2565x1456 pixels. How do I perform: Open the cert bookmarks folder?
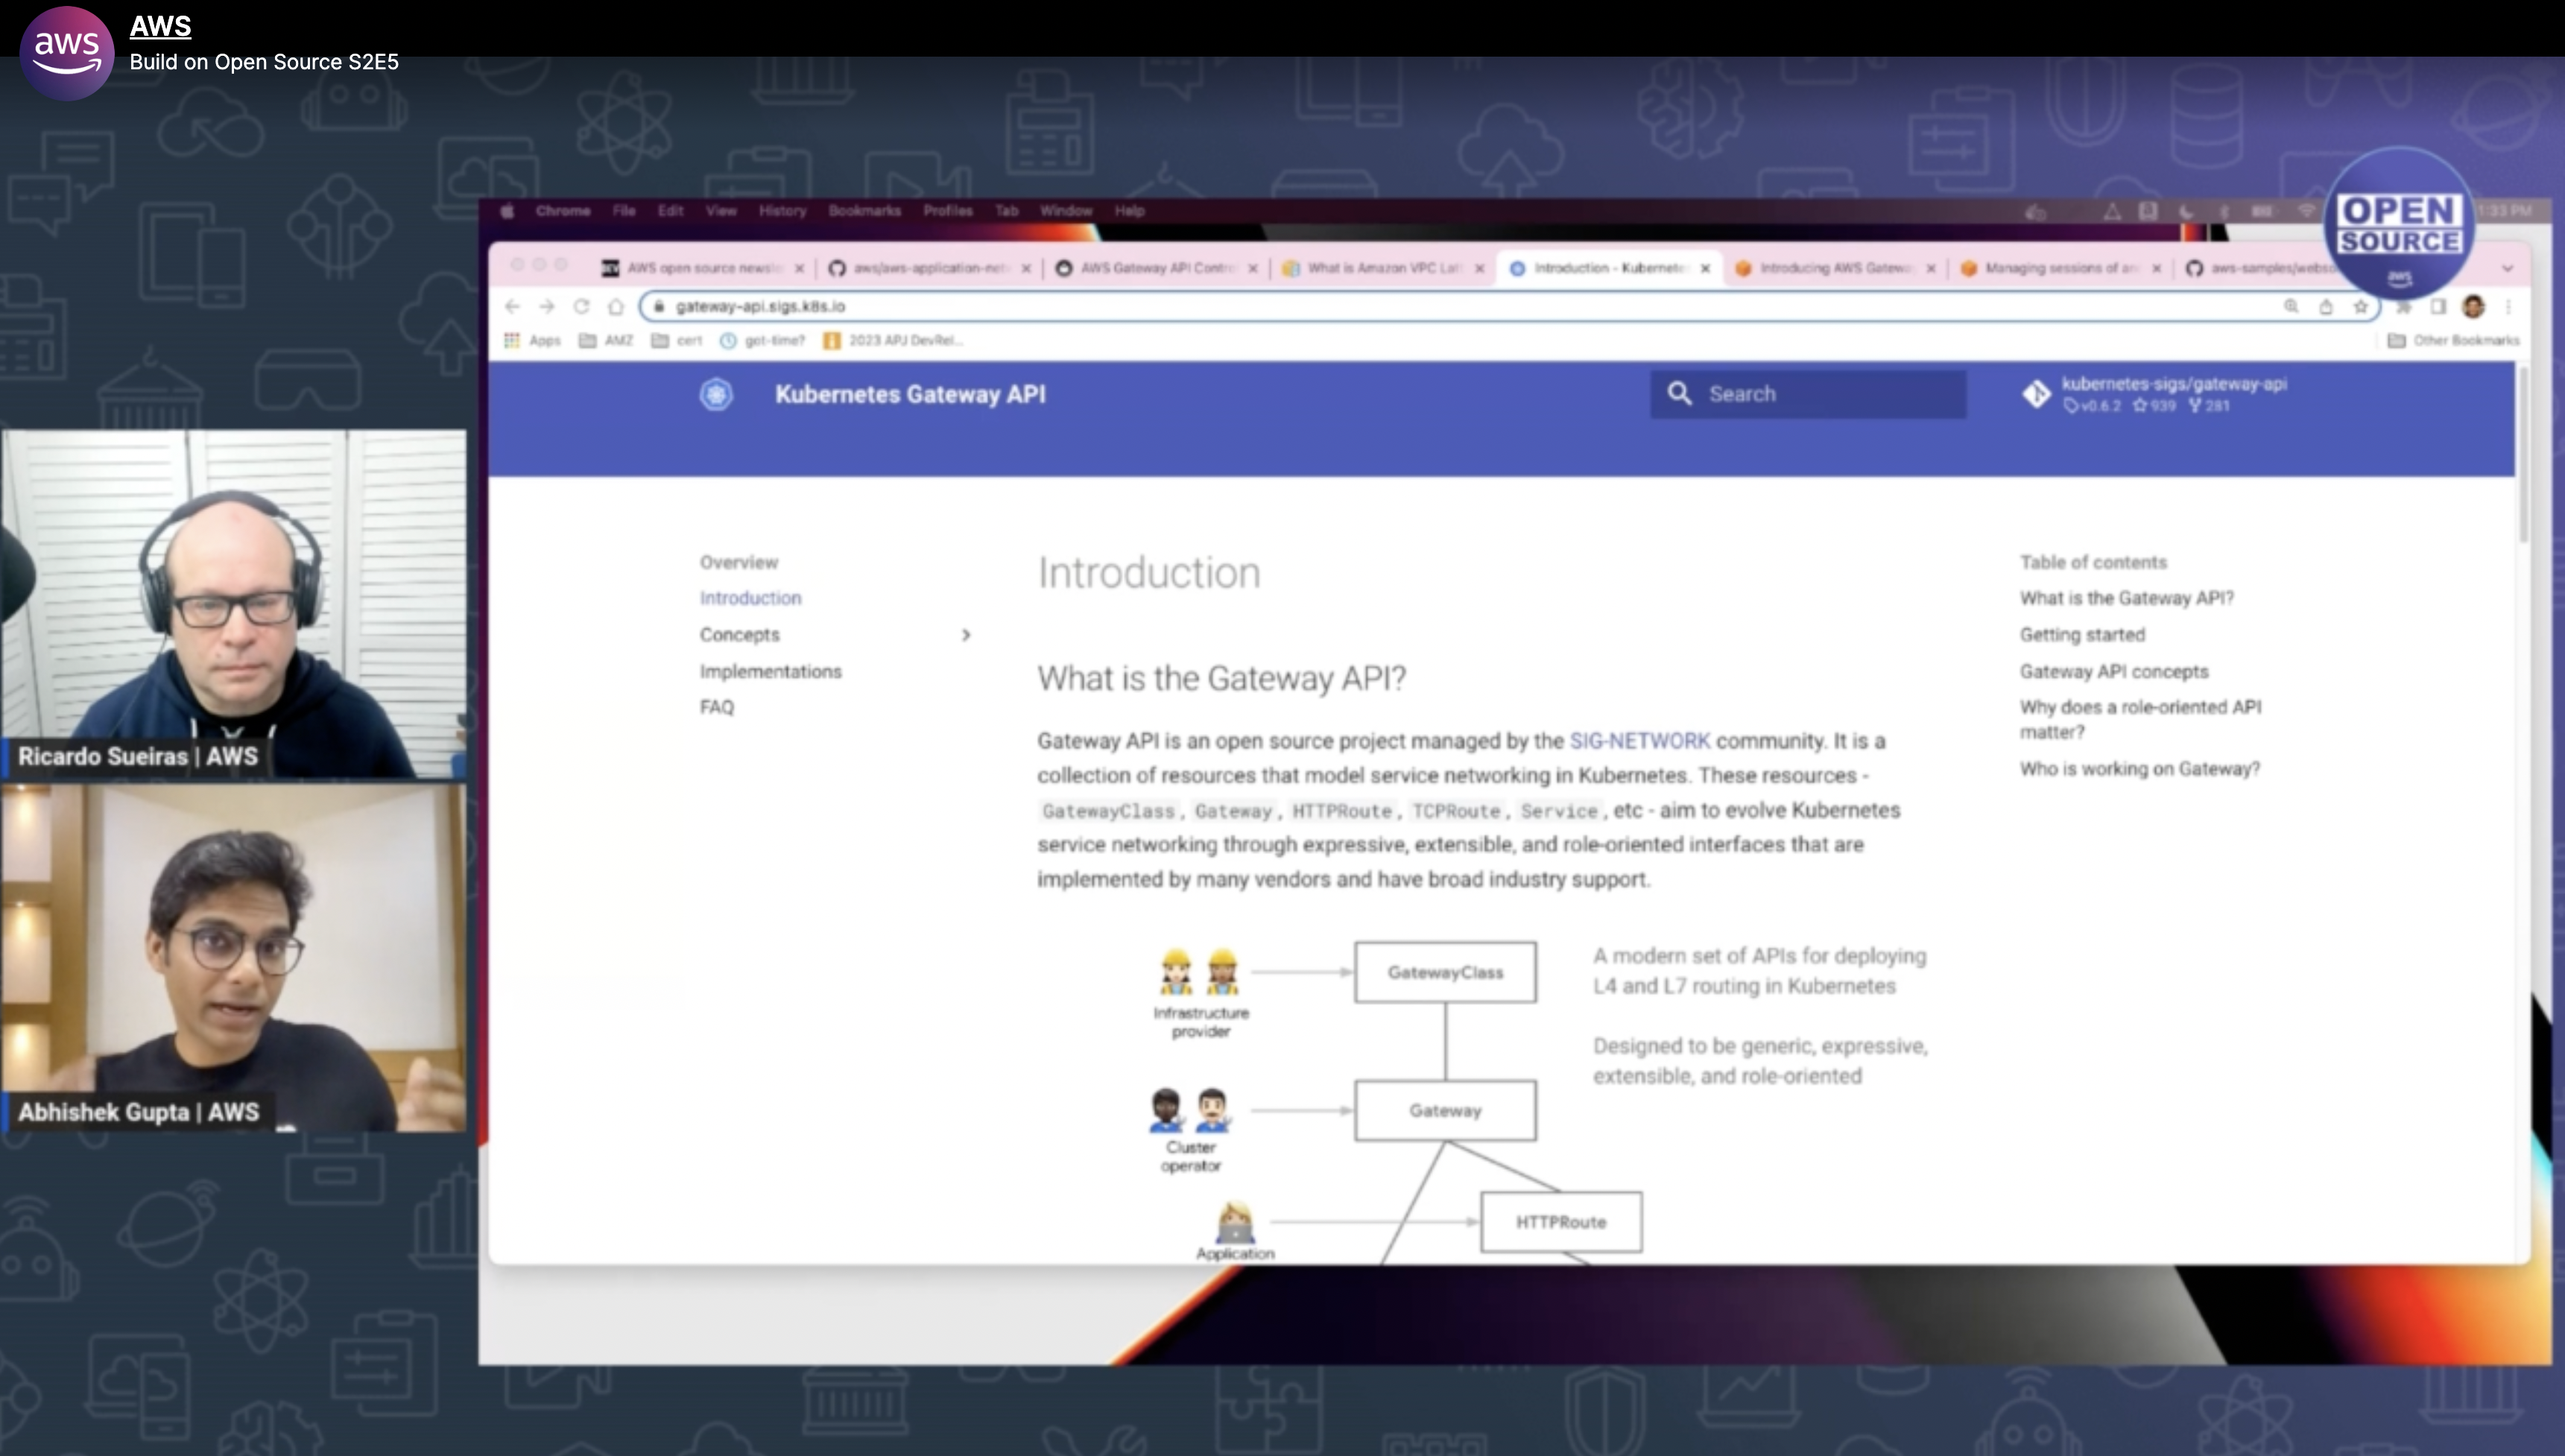677,340
